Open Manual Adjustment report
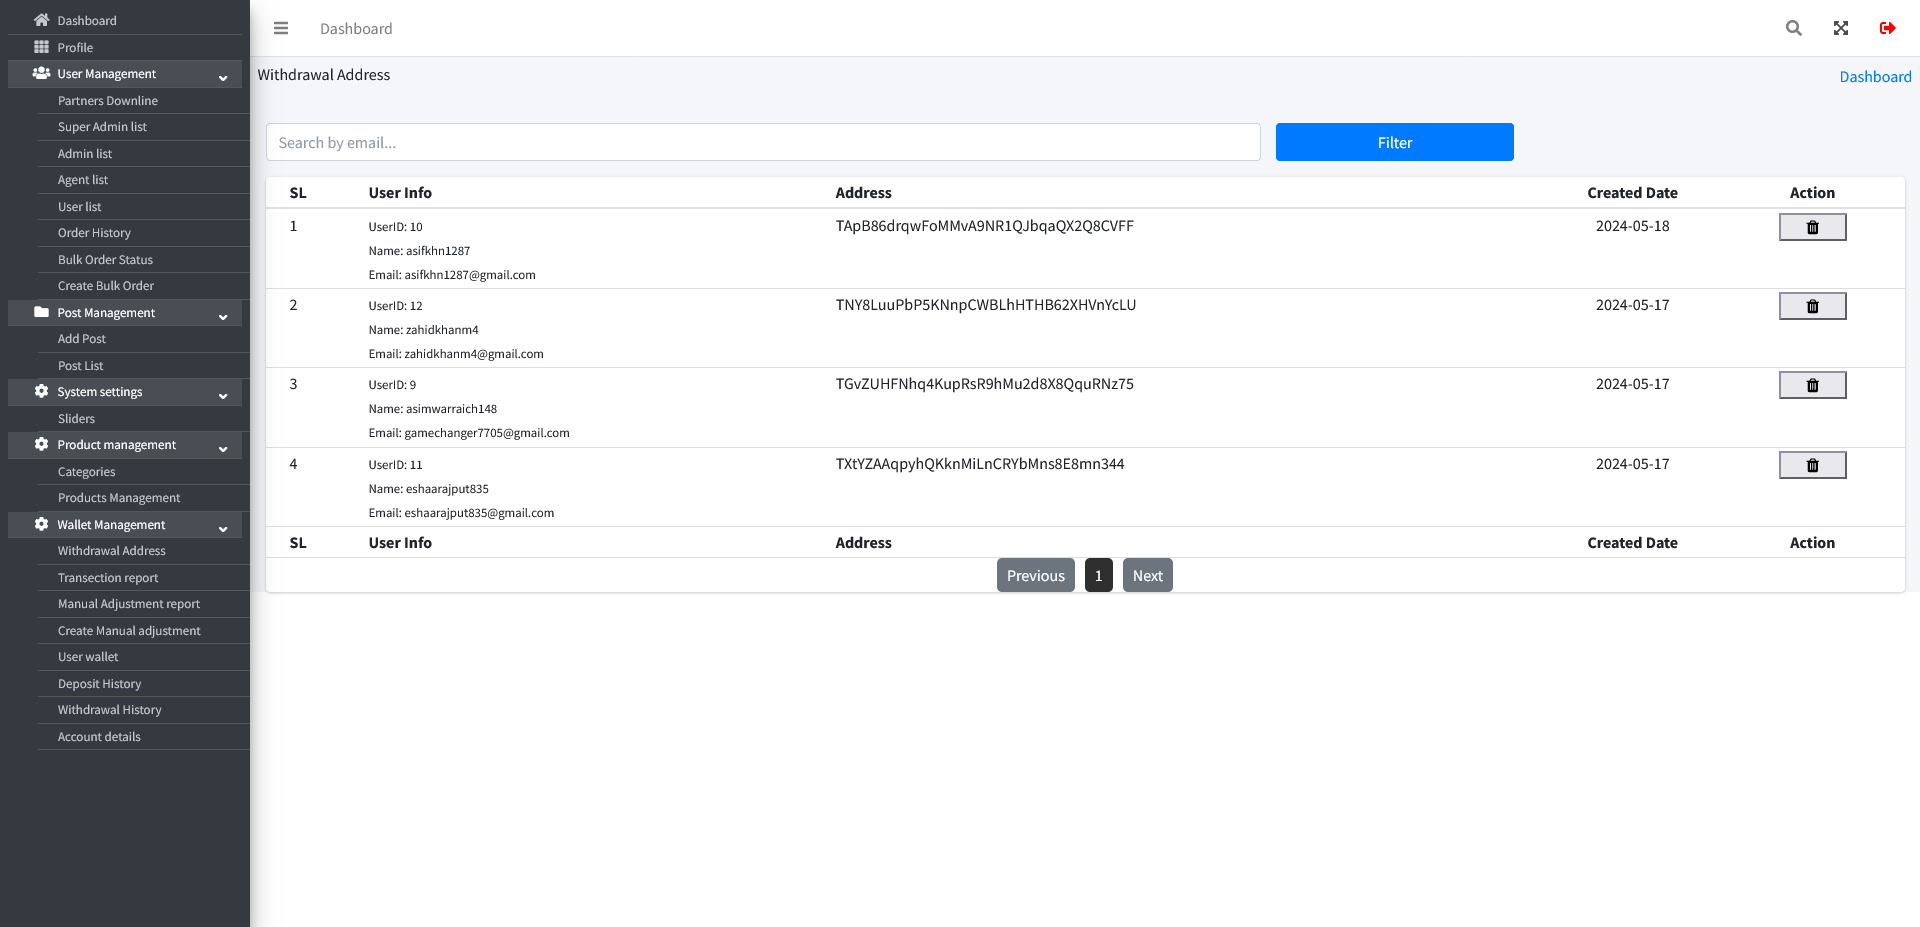This screenshot has width=1920, height=927. coord(129,604)
